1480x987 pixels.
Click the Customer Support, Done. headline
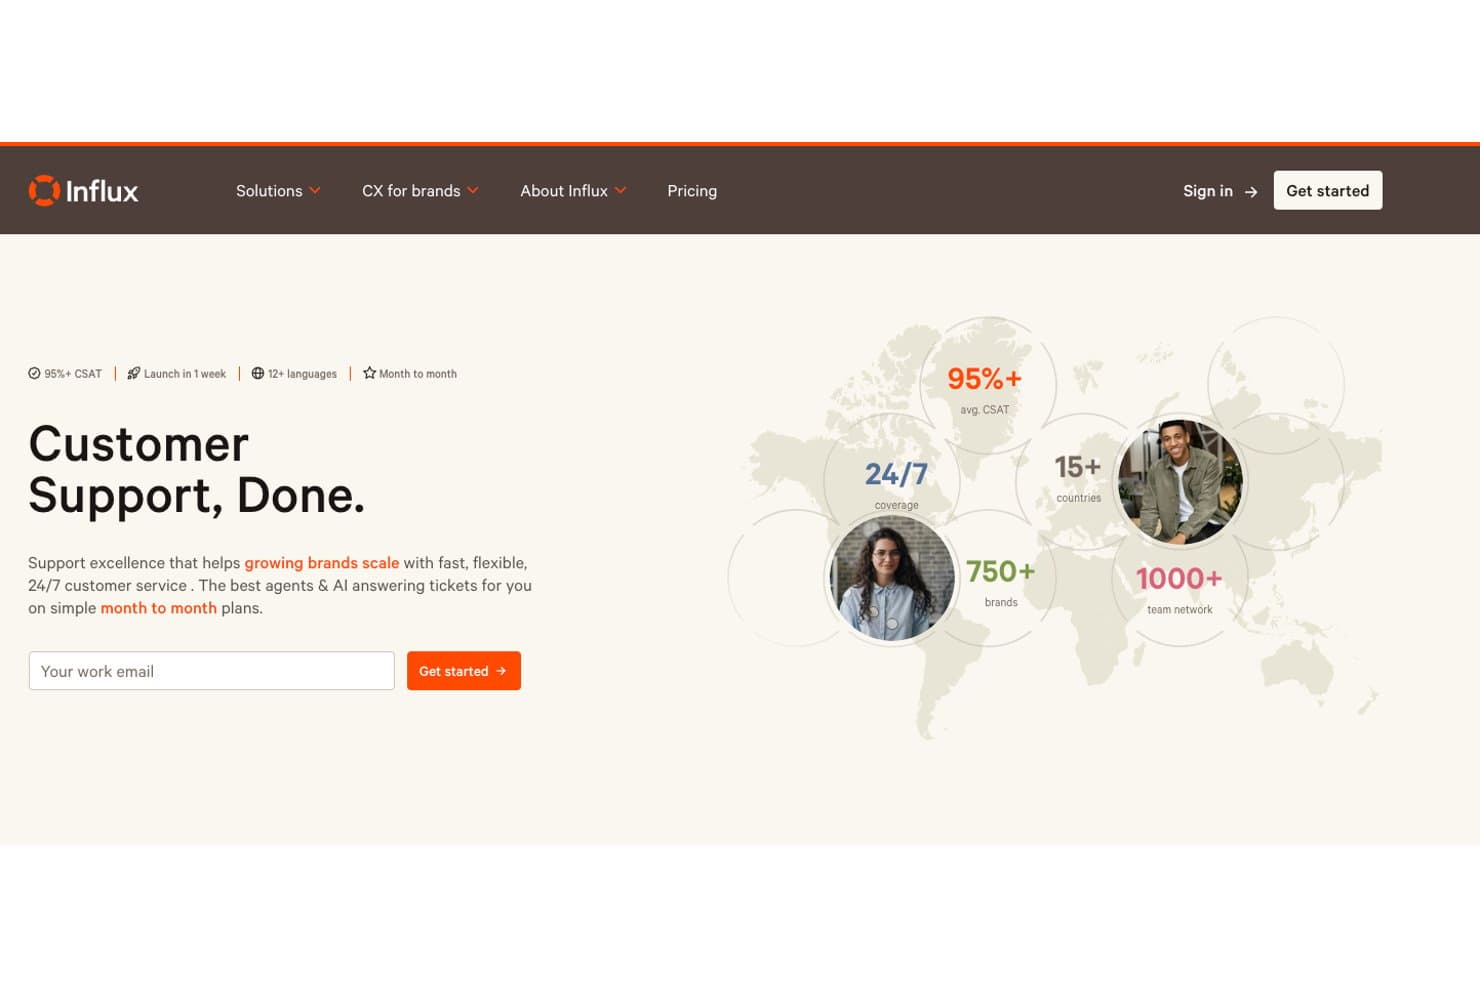197,469
